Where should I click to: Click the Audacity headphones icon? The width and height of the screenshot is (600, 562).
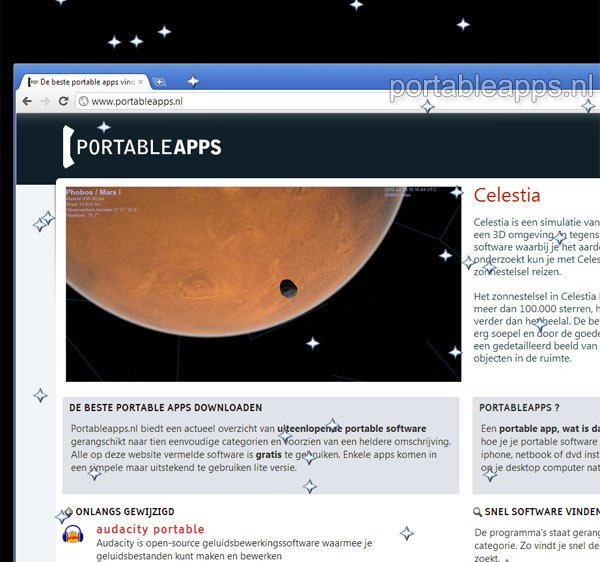point(73,537)
